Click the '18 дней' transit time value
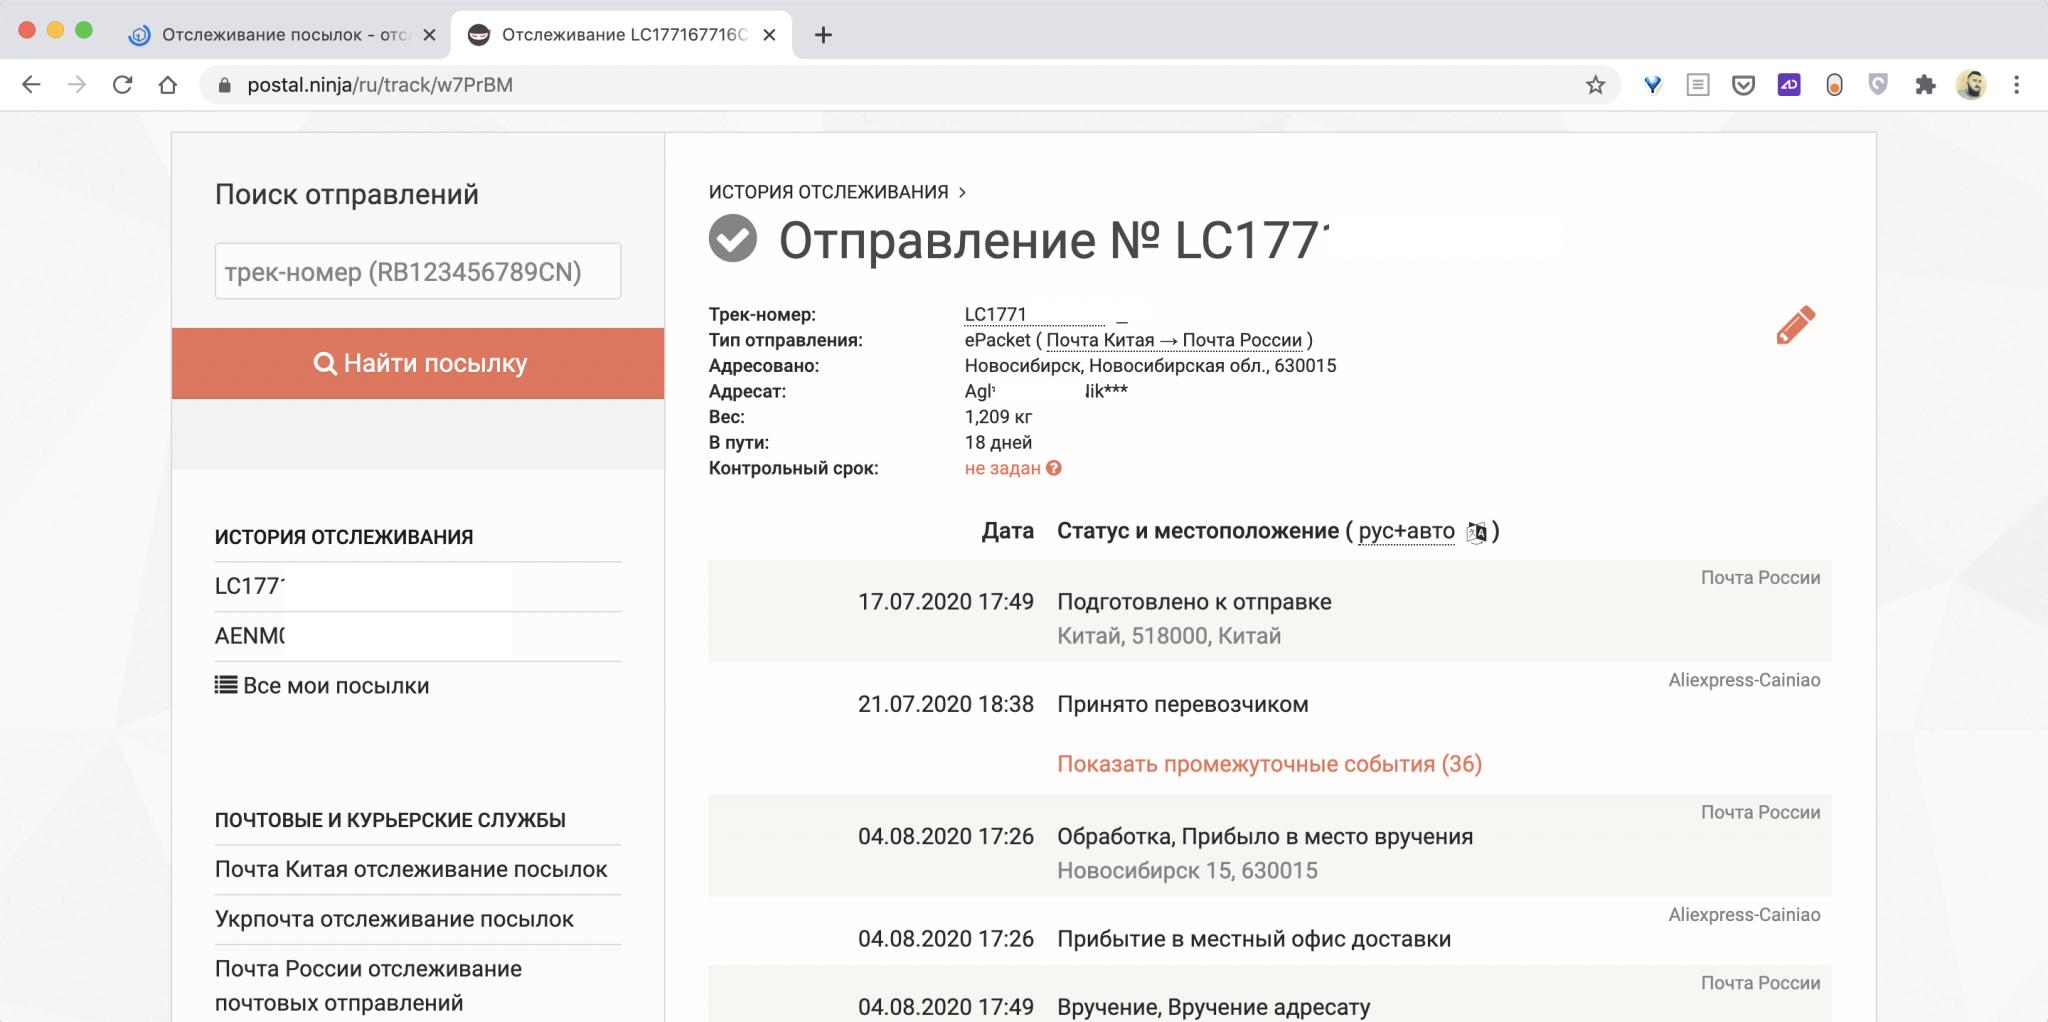 tap(998, 442)
